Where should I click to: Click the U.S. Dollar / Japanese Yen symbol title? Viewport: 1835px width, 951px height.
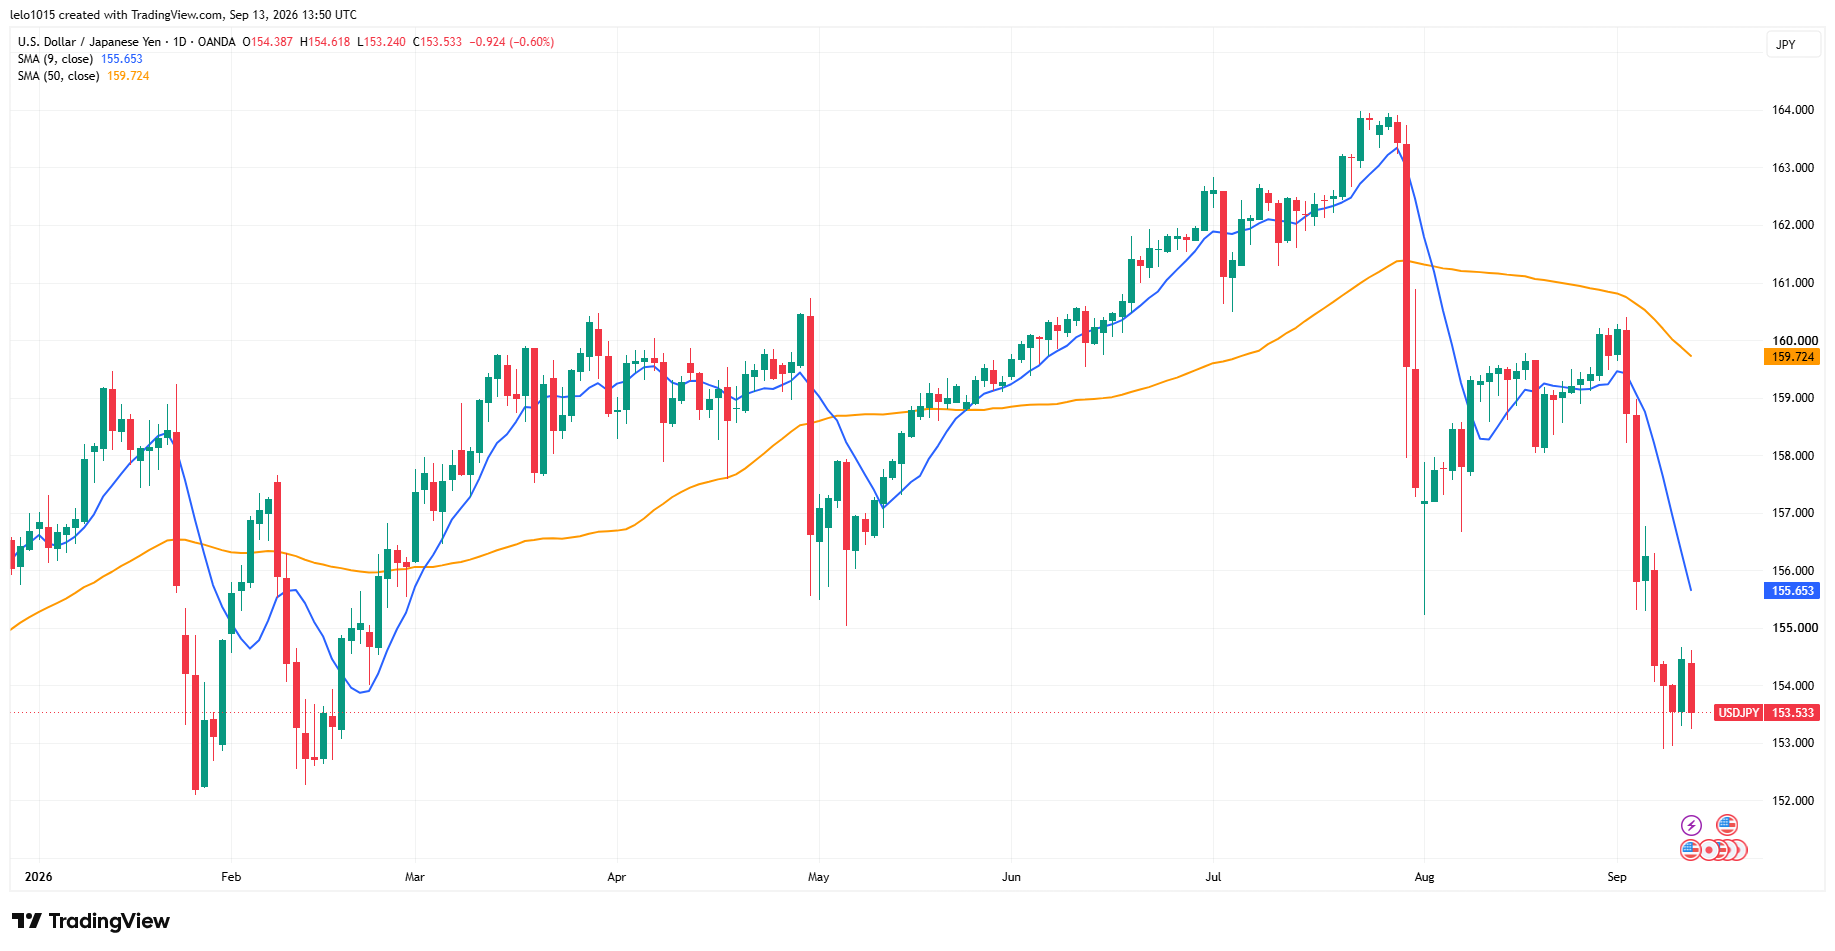coord(89,42)
